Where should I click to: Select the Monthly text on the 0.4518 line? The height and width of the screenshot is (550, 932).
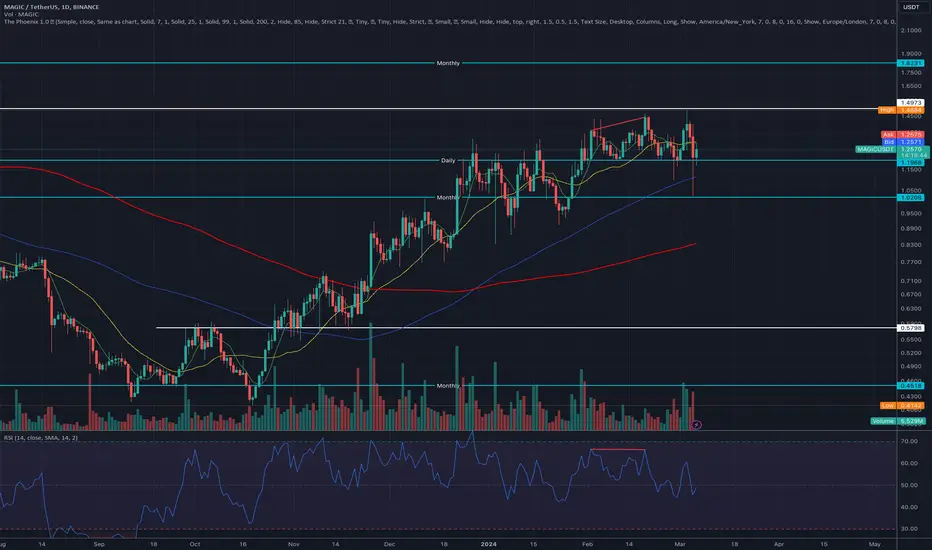(448, 386)
